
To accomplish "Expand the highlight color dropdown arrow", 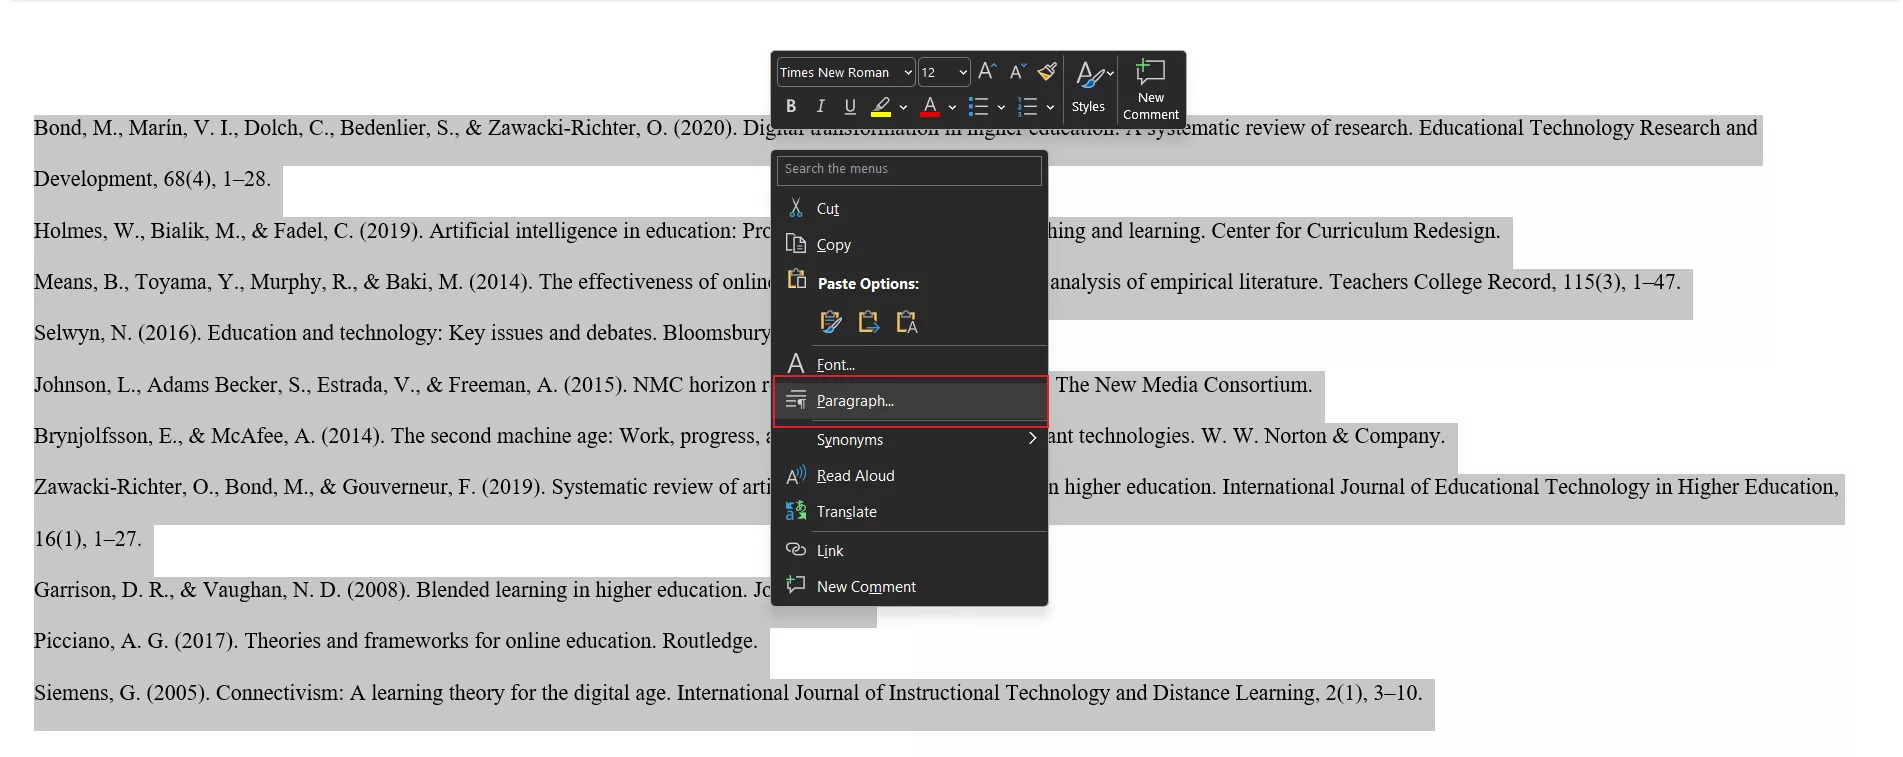I will pos(903,107).
